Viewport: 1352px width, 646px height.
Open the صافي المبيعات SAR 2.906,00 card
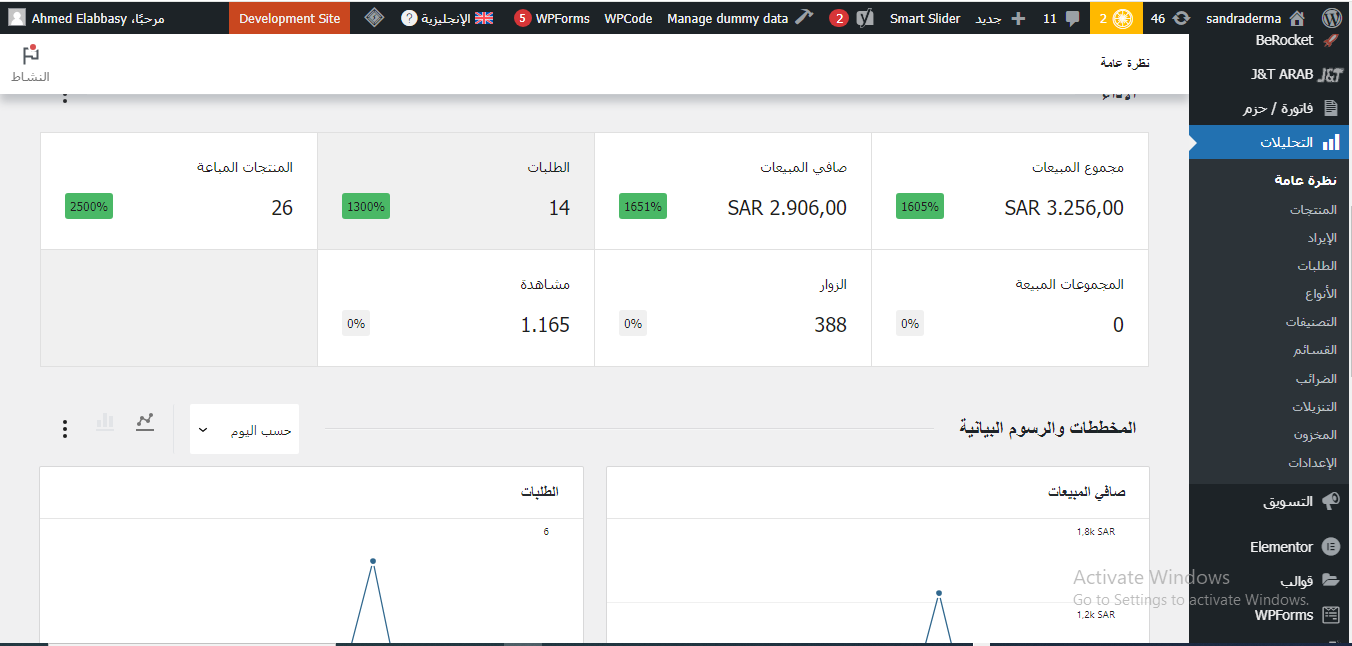pos(733,191)
